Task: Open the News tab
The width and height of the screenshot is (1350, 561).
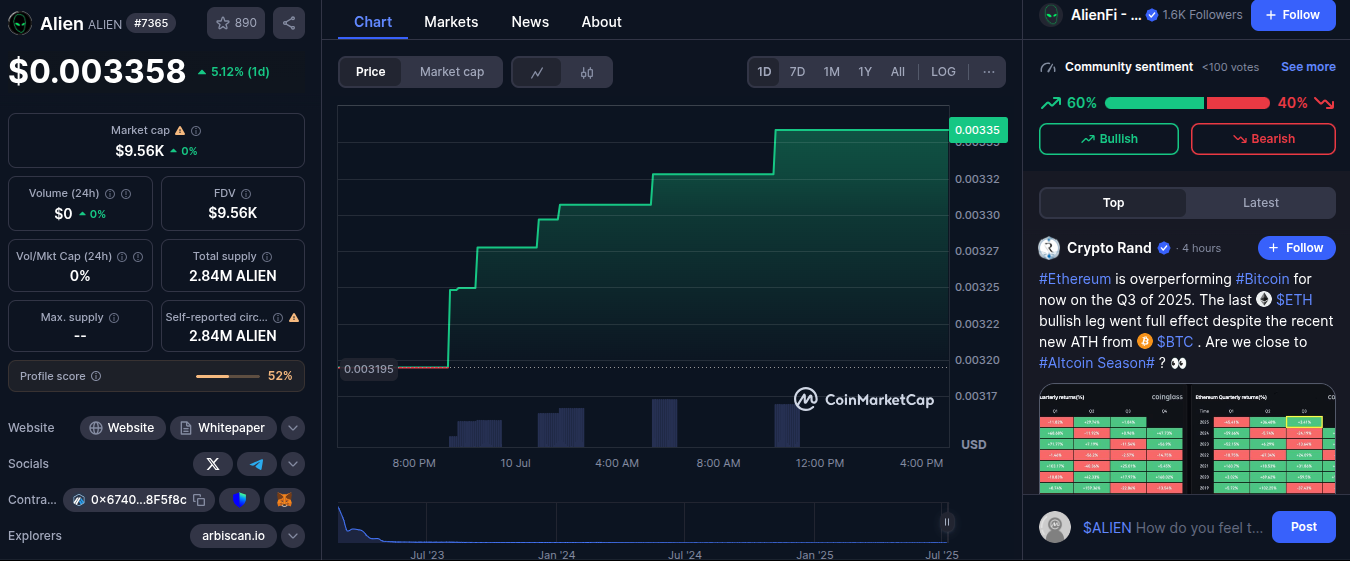Action: [x=530, y=22]
